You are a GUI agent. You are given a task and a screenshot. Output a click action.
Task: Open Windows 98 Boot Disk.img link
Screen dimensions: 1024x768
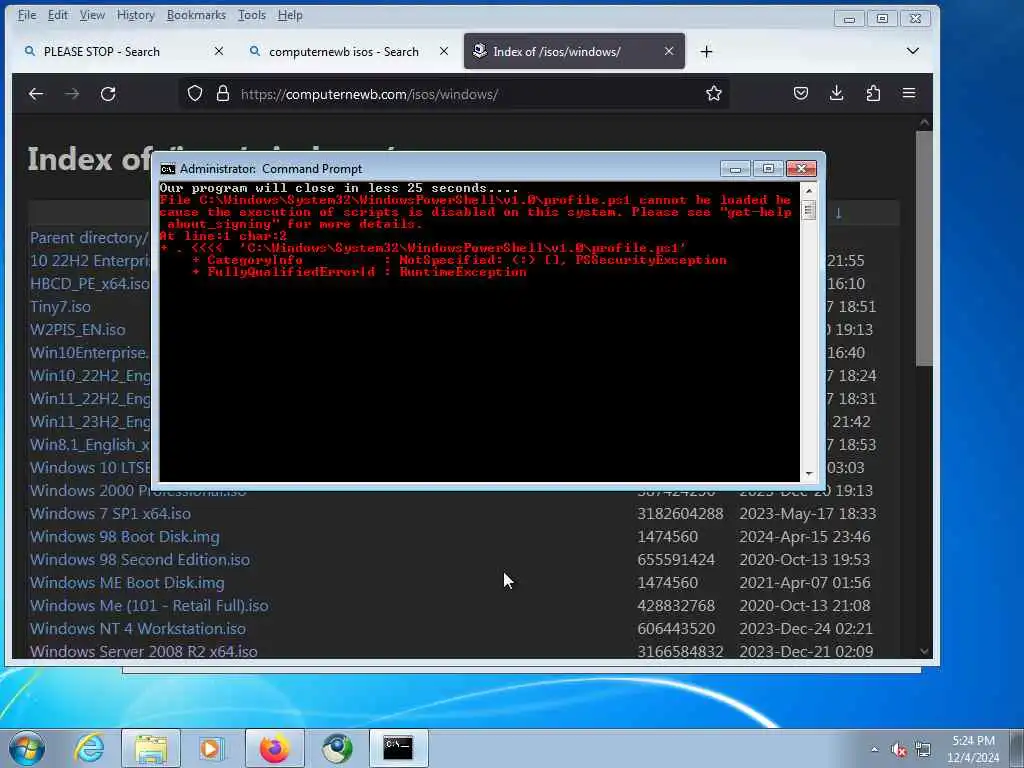click(125, 537)
